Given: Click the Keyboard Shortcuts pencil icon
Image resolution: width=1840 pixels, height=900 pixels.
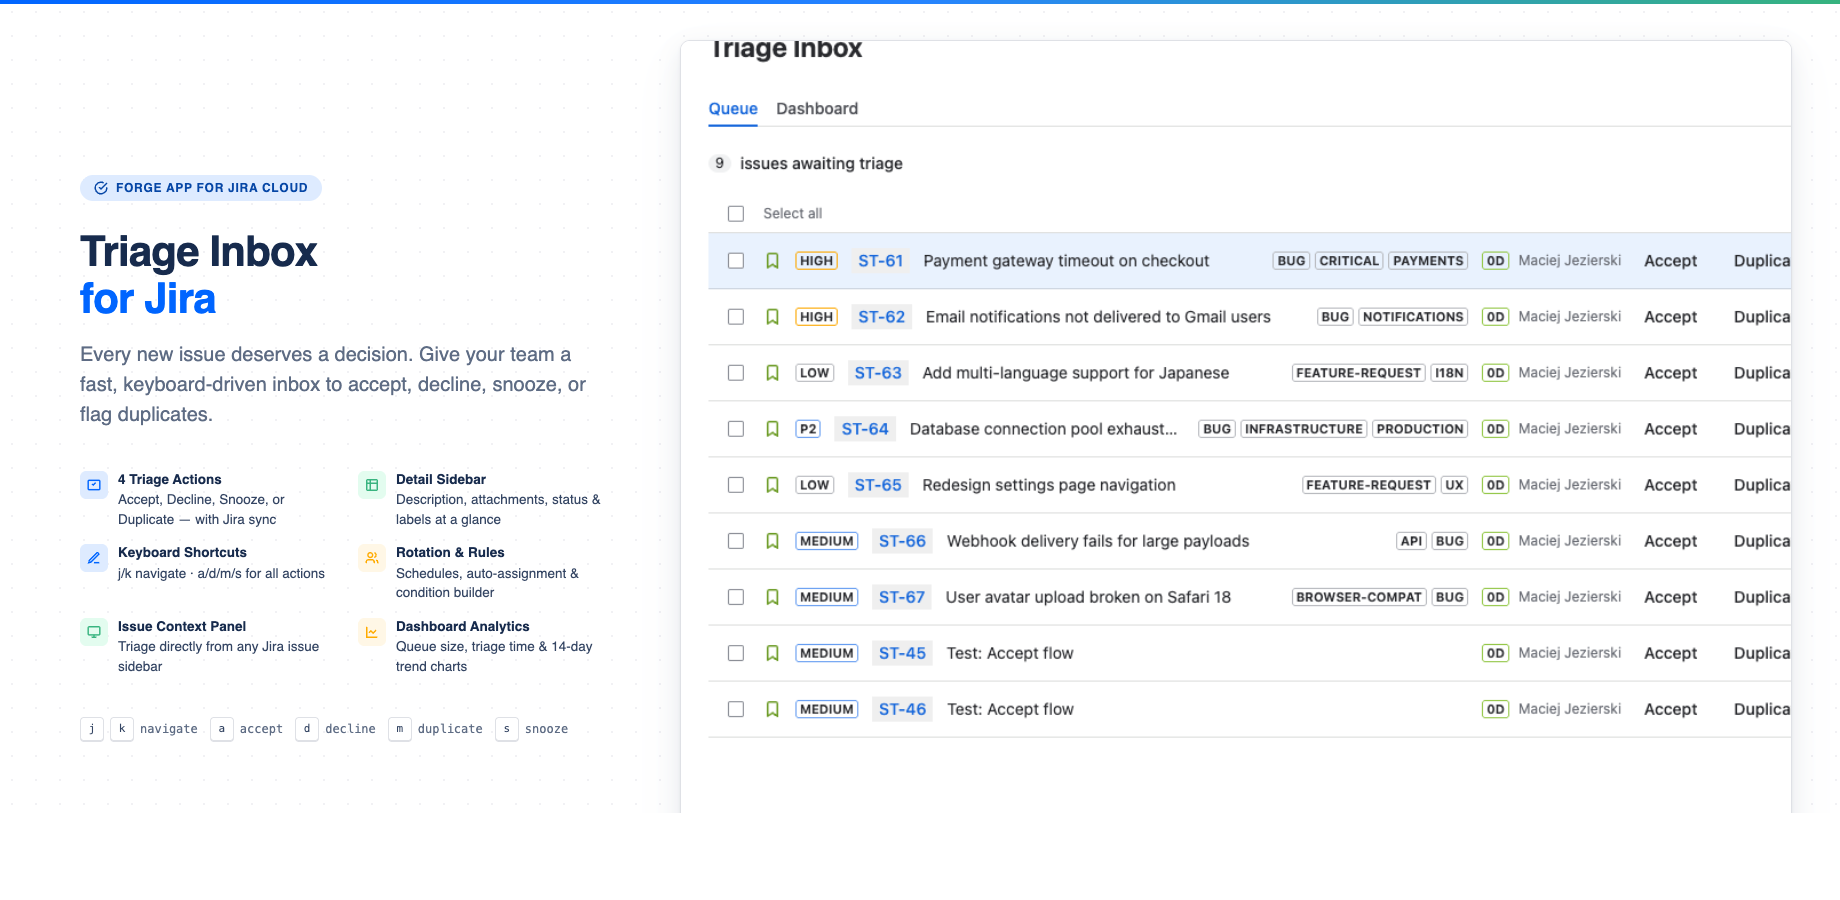Looking at the screenshot, I should (93, 558).
